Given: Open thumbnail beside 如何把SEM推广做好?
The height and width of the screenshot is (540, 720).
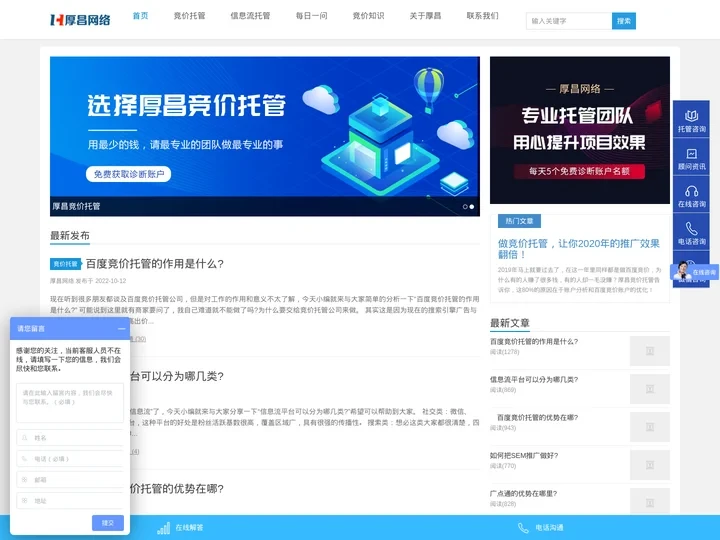Looking at the screenshot, I should click(649, 465).
